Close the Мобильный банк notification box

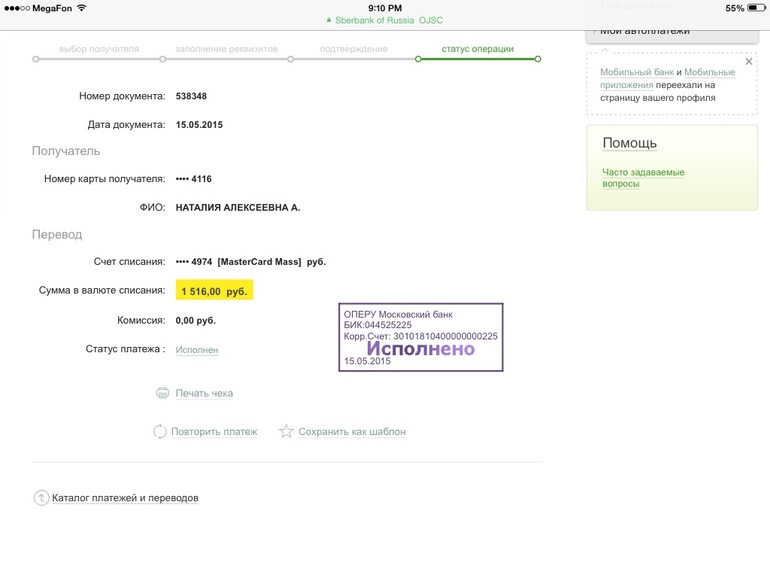(748, 61)
